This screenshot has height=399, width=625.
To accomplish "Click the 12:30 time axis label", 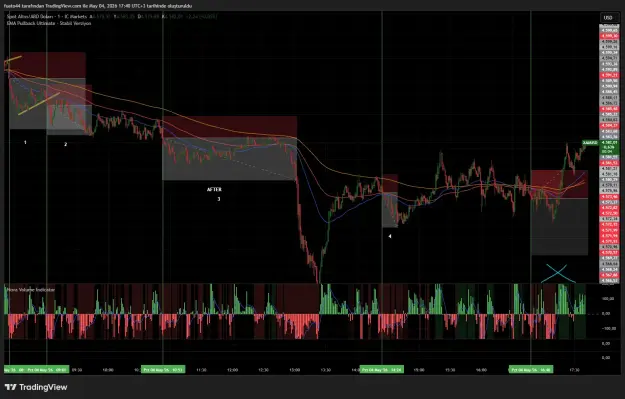I will (263, 370).
